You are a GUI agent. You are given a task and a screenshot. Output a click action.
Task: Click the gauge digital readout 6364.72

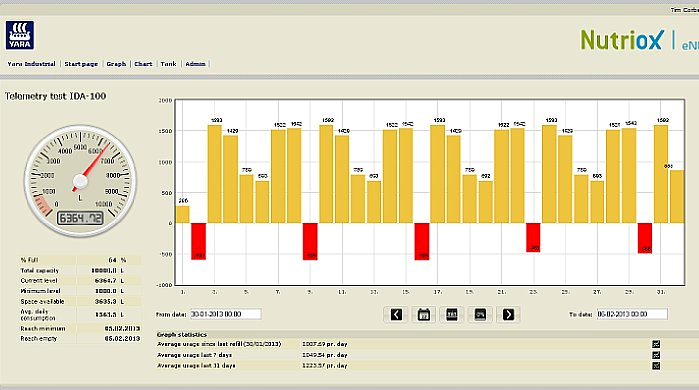[x=80, y=218]
